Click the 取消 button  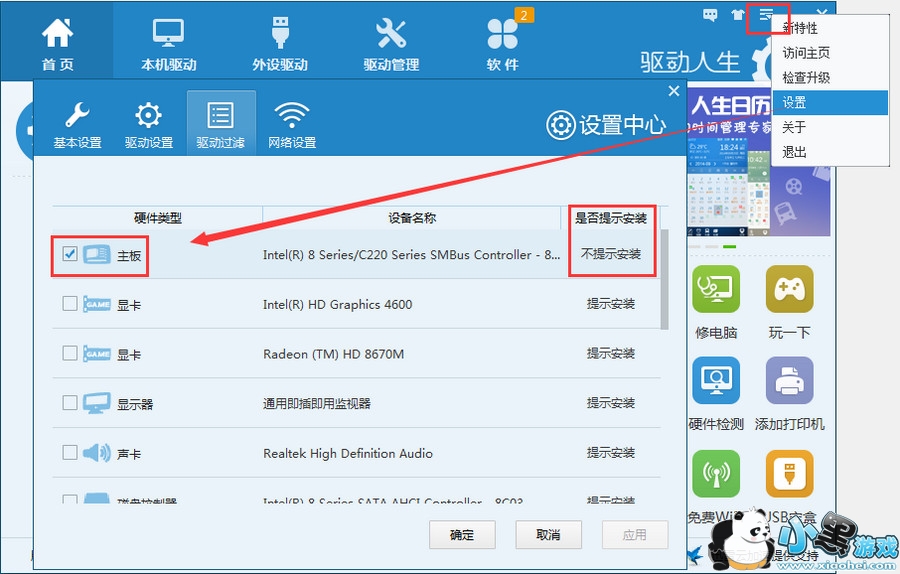click(548, 535)
